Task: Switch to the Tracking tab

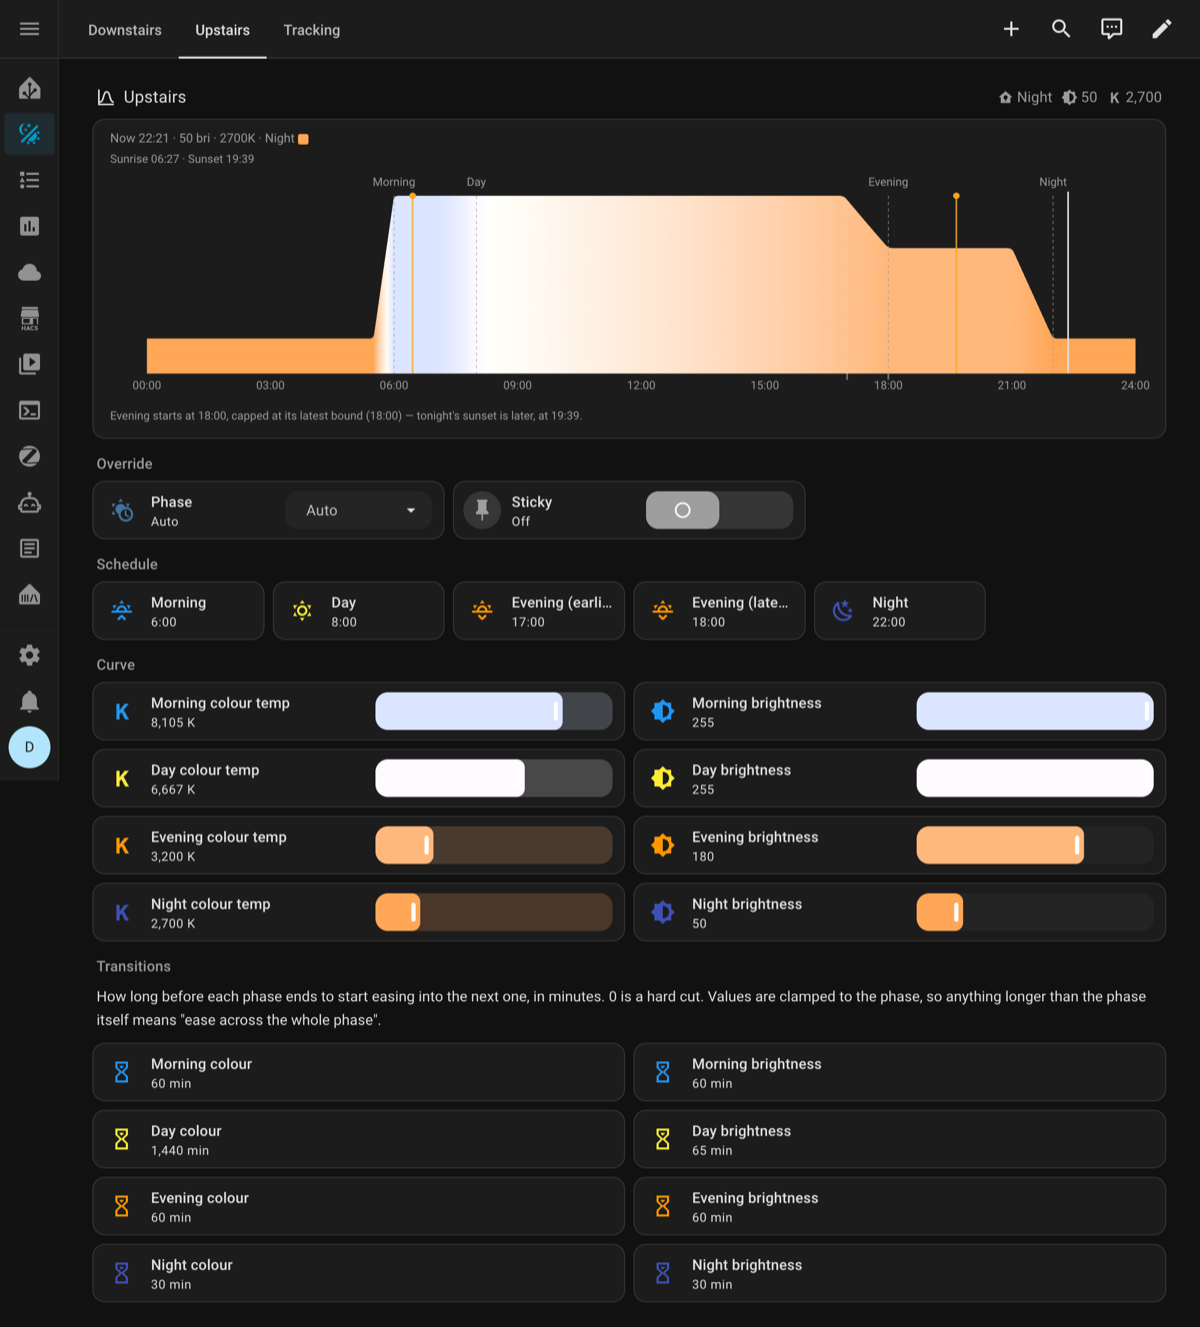Action: coord(312,30)
